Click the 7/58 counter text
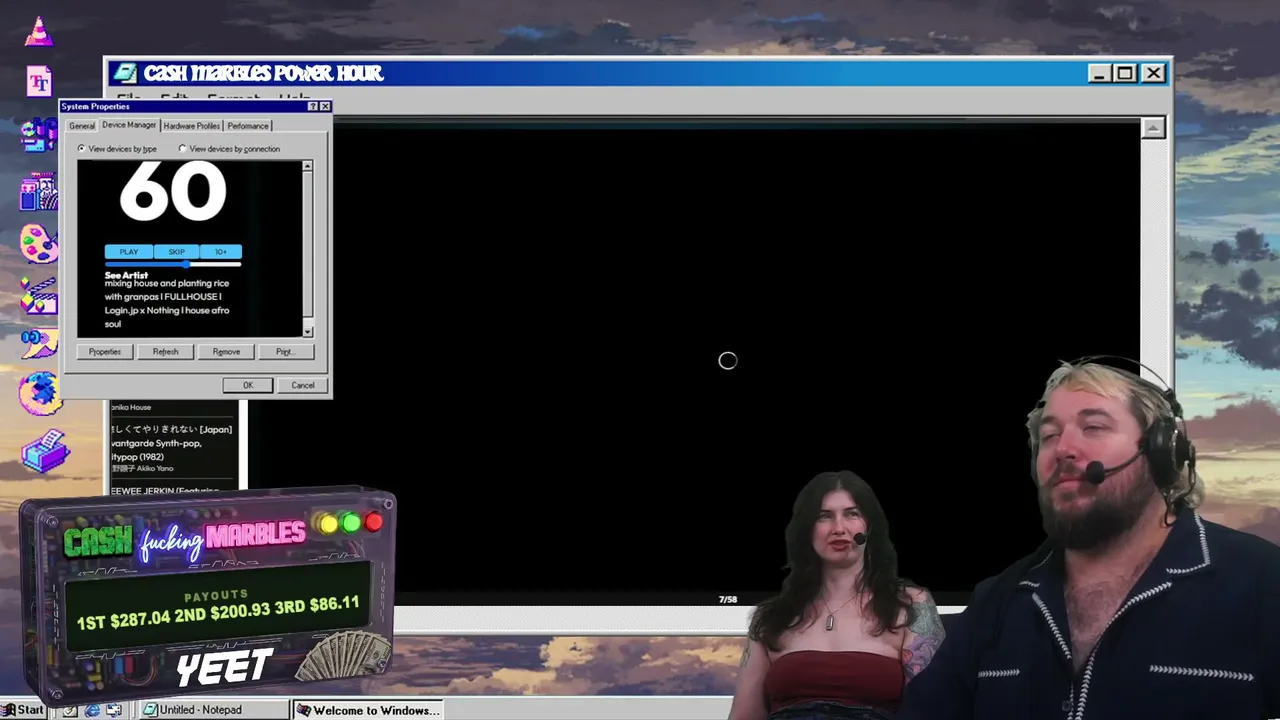The height and width of the screenshot is (720, 1280). pyautogui.click(x=728, y=600)
